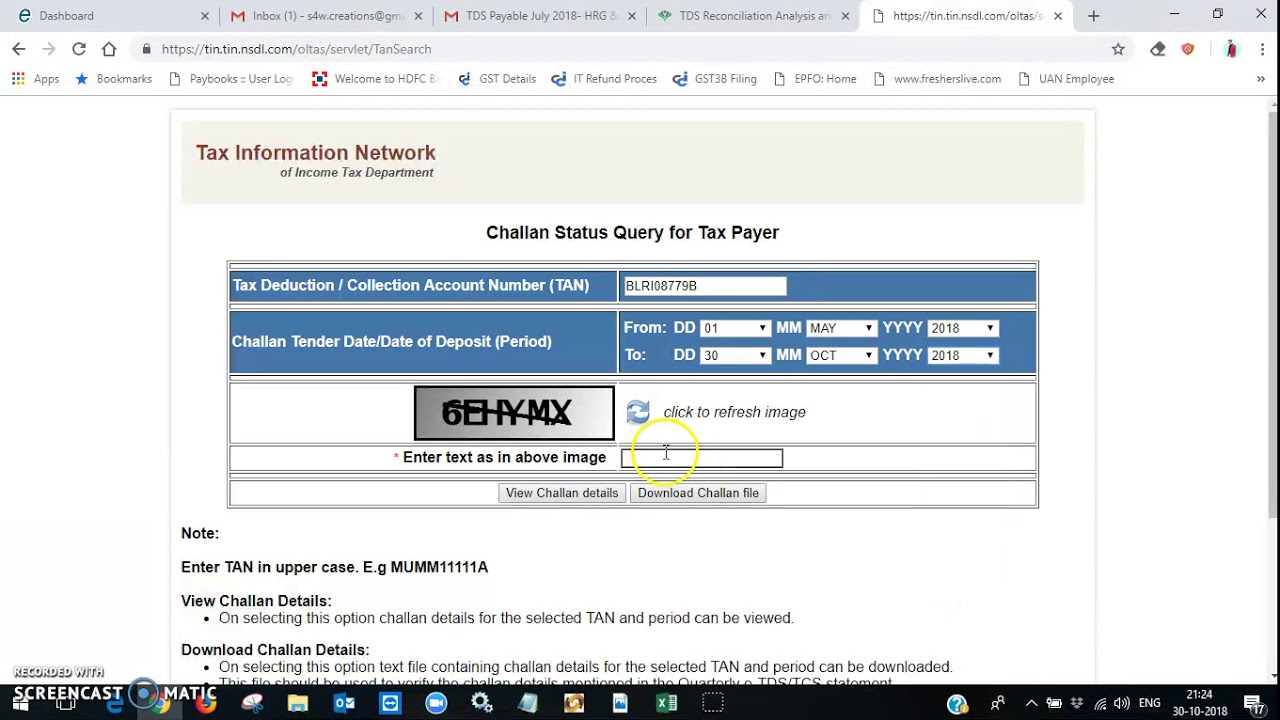Click Download Challan file button
Image resolution: width=1280 pixels, height=720 pixels.
click(x=698, y=493)
